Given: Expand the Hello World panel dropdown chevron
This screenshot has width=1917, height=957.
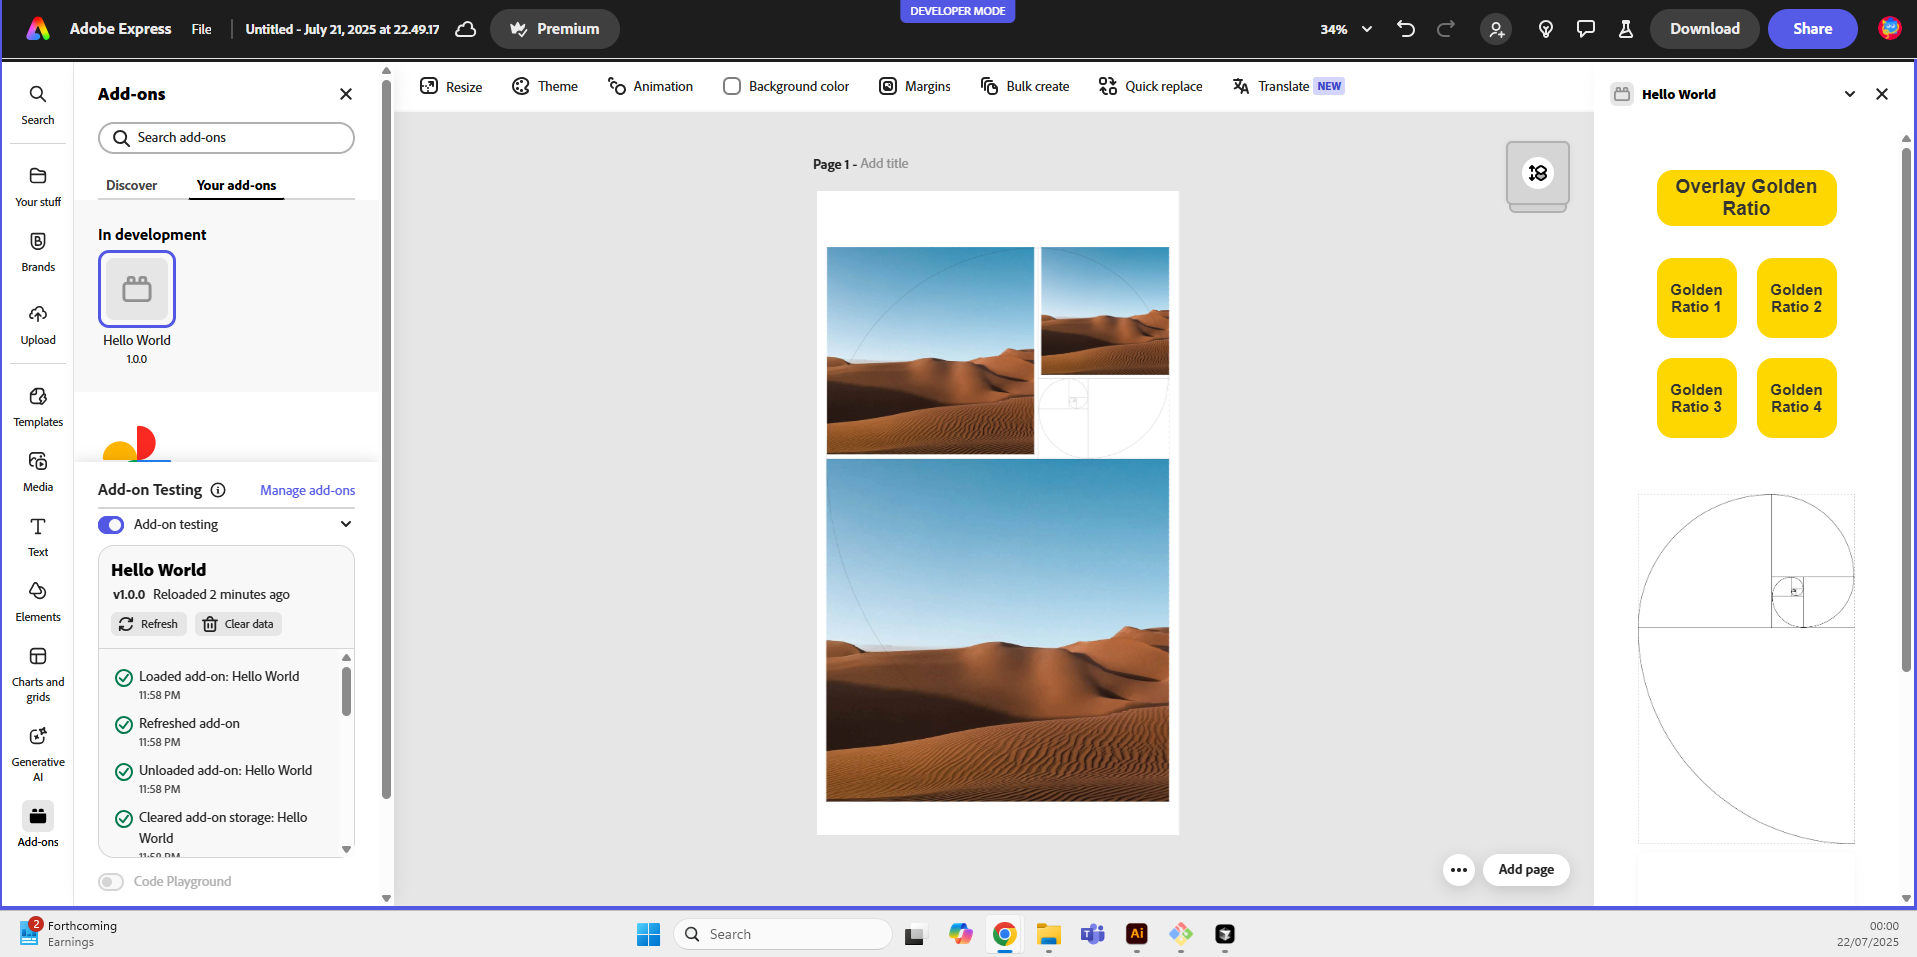Looking at the screenshot, I should (x=1850, y=94).
